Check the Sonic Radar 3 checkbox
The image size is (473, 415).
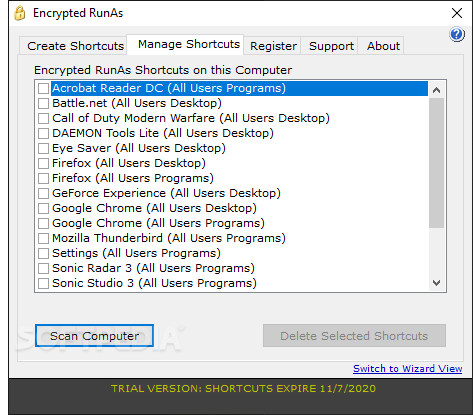pos(43,268)
